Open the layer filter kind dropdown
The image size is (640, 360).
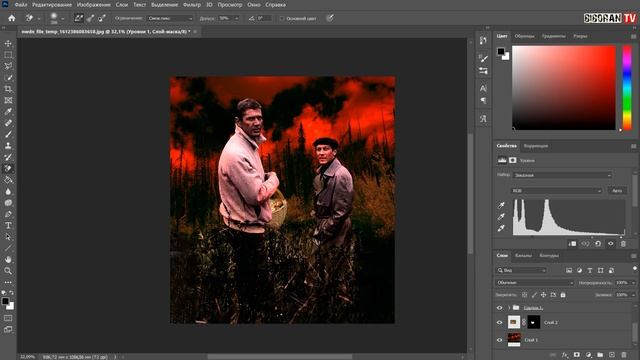point(522,270)
